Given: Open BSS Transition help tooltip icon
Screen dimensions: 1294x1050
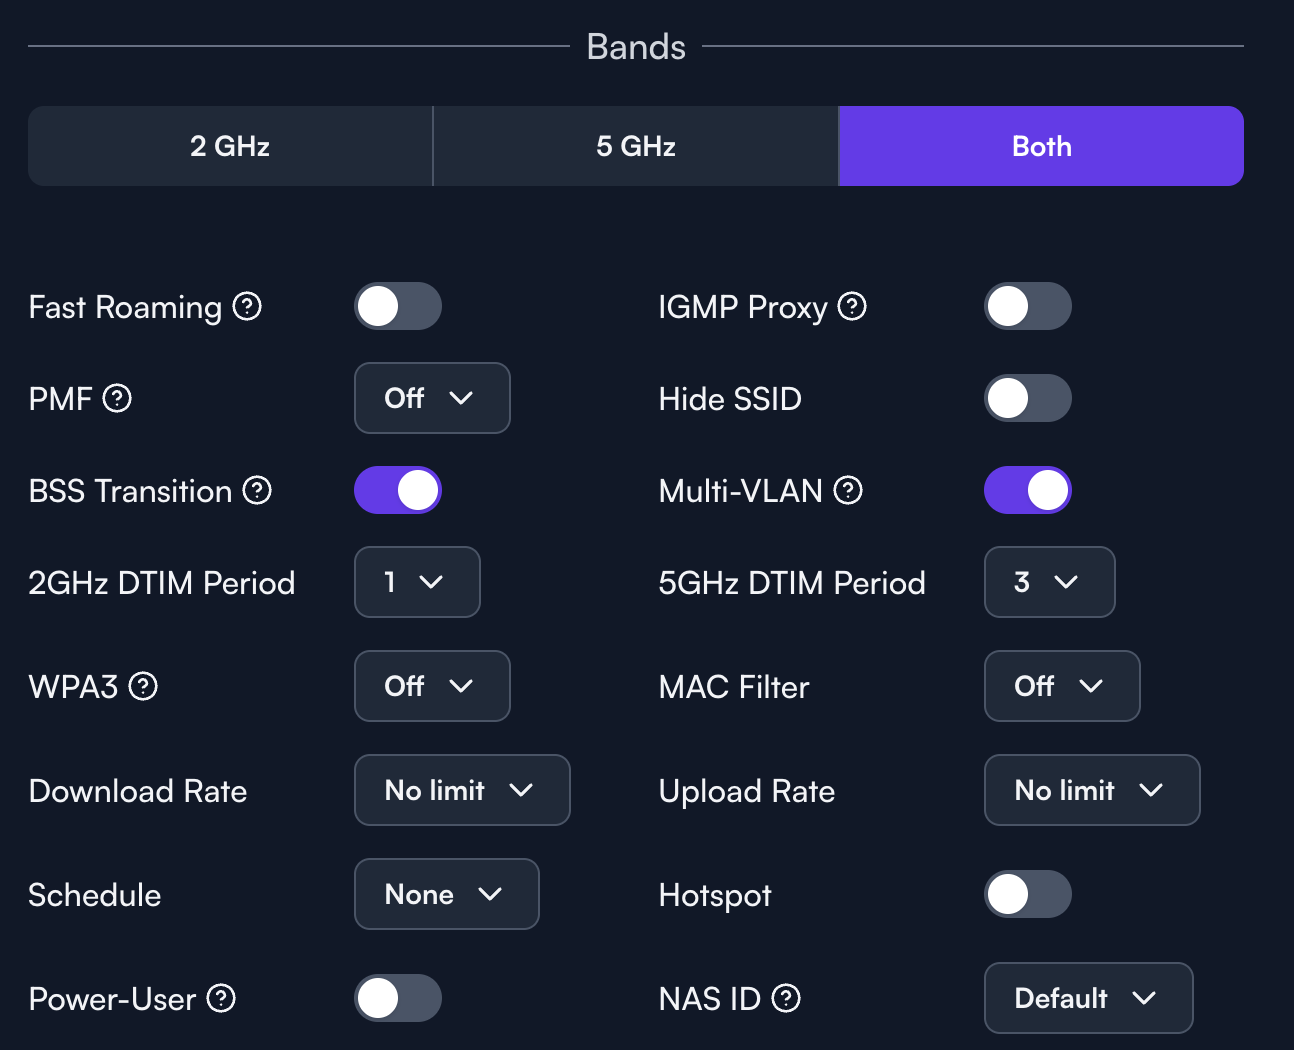Looking at the screenshot, I should 257,490.
